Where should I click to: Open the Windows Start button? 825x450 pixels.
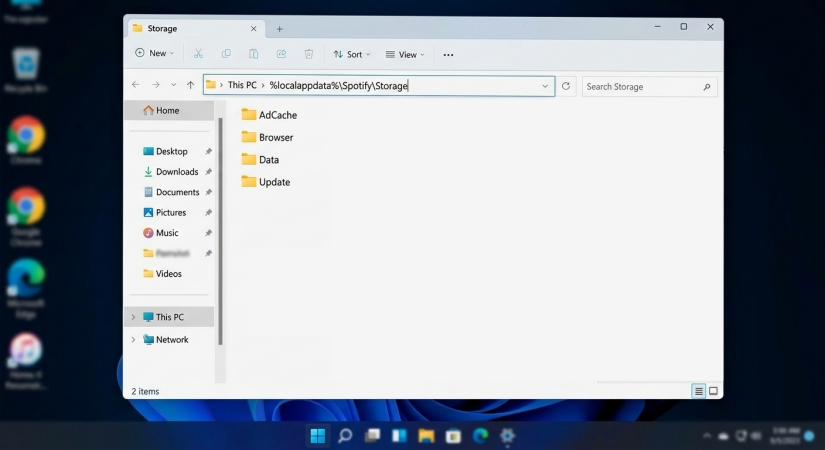tap(318, 436)
